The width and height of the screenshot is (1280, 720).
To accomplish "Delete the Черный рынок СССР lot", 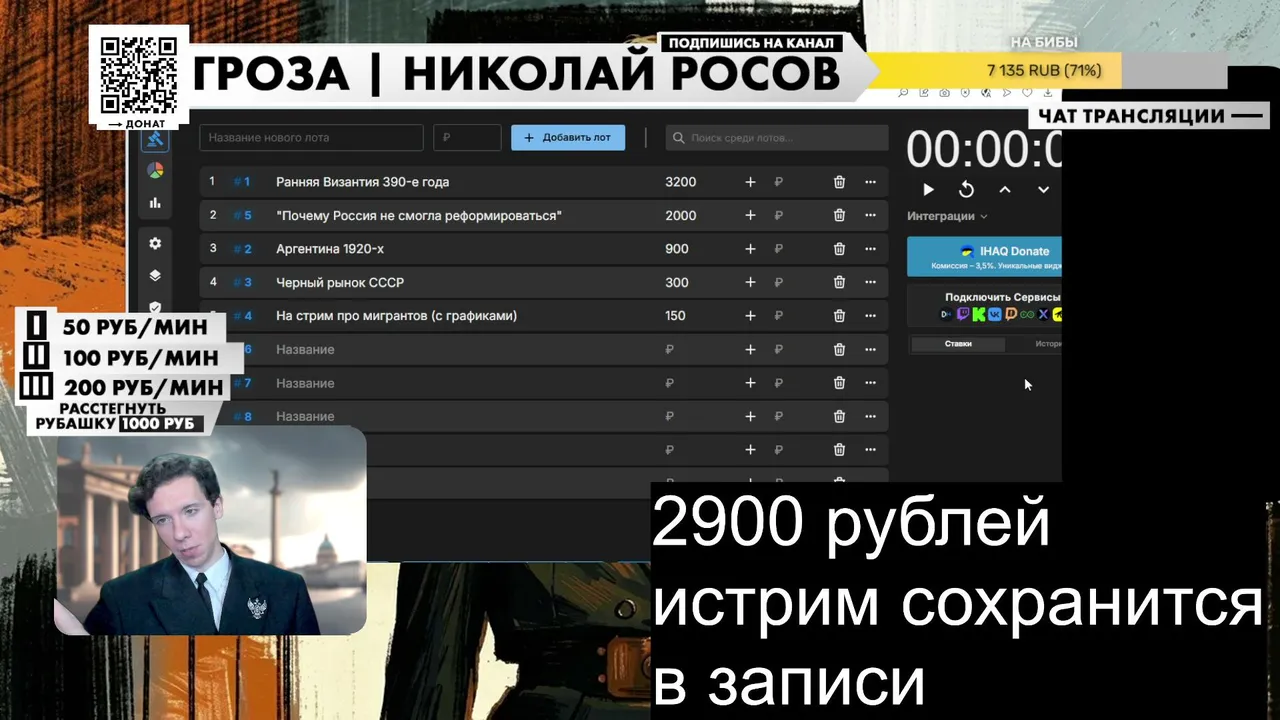I will click(839, 282).
